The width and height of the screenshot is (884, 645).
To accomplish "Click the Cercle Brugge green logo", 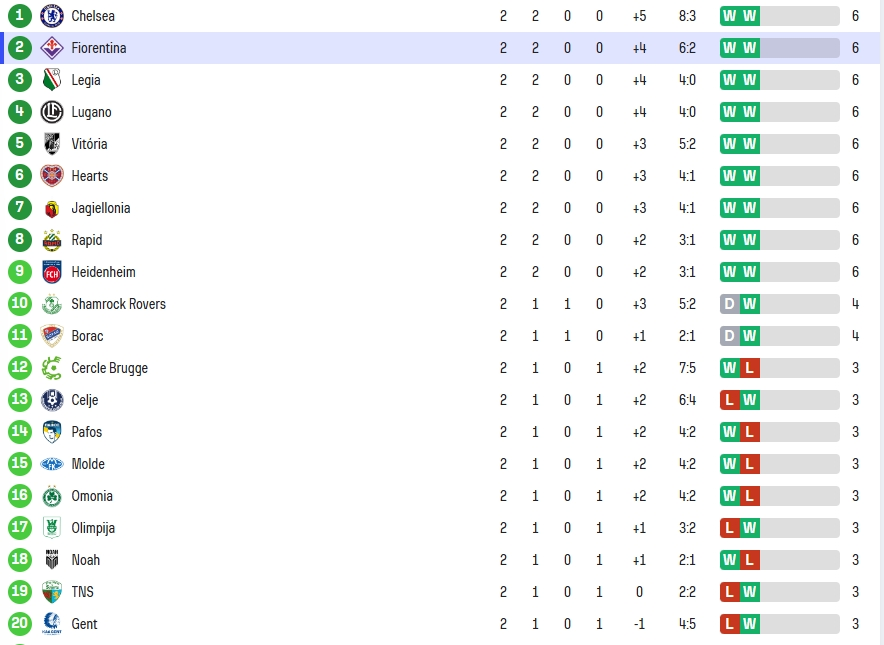I will pyautogui.click(x=52, y=368).
